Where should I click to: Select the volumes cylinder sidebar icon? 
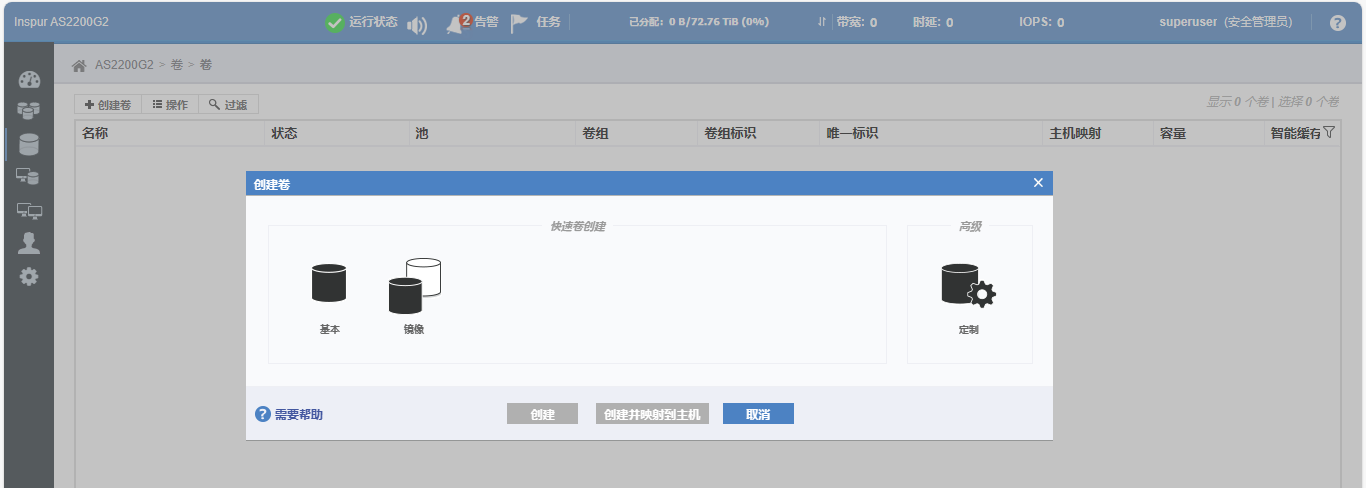[x=29, y=145]
